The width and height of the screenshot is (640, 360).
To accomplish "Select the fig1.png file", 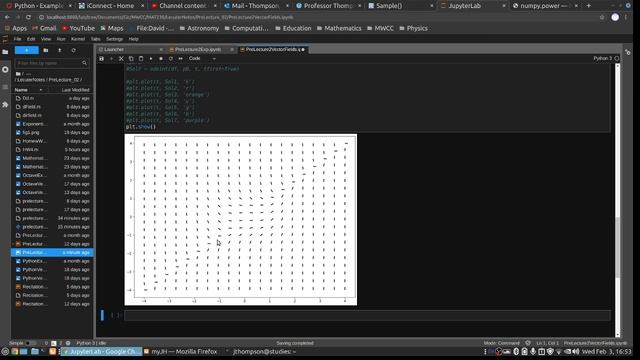I will coord(52,132).
